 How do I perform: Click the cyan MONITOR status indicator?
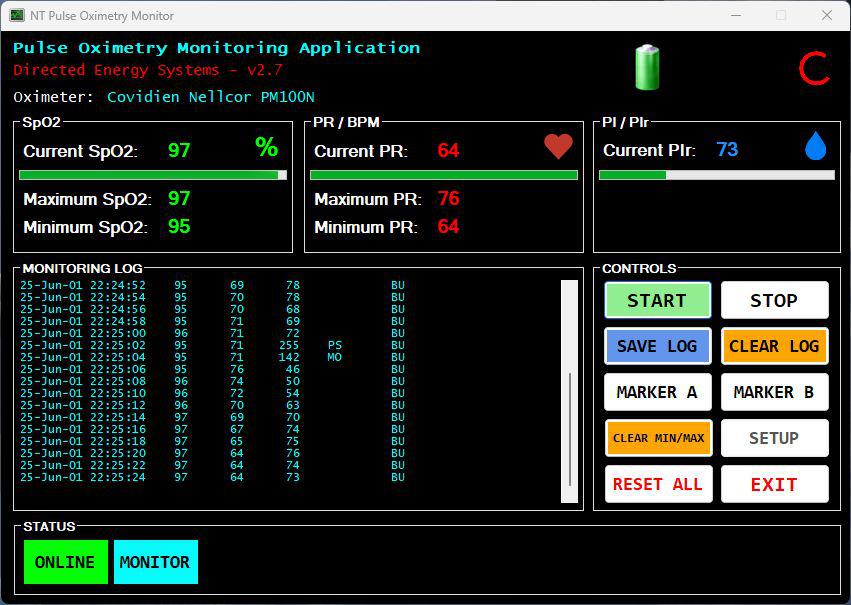click(155, 562)
